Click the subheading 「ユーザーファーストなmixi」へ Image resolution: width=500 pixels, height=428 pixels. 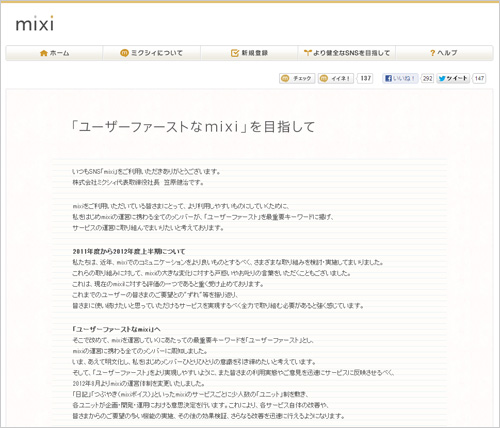coord(116,329)
